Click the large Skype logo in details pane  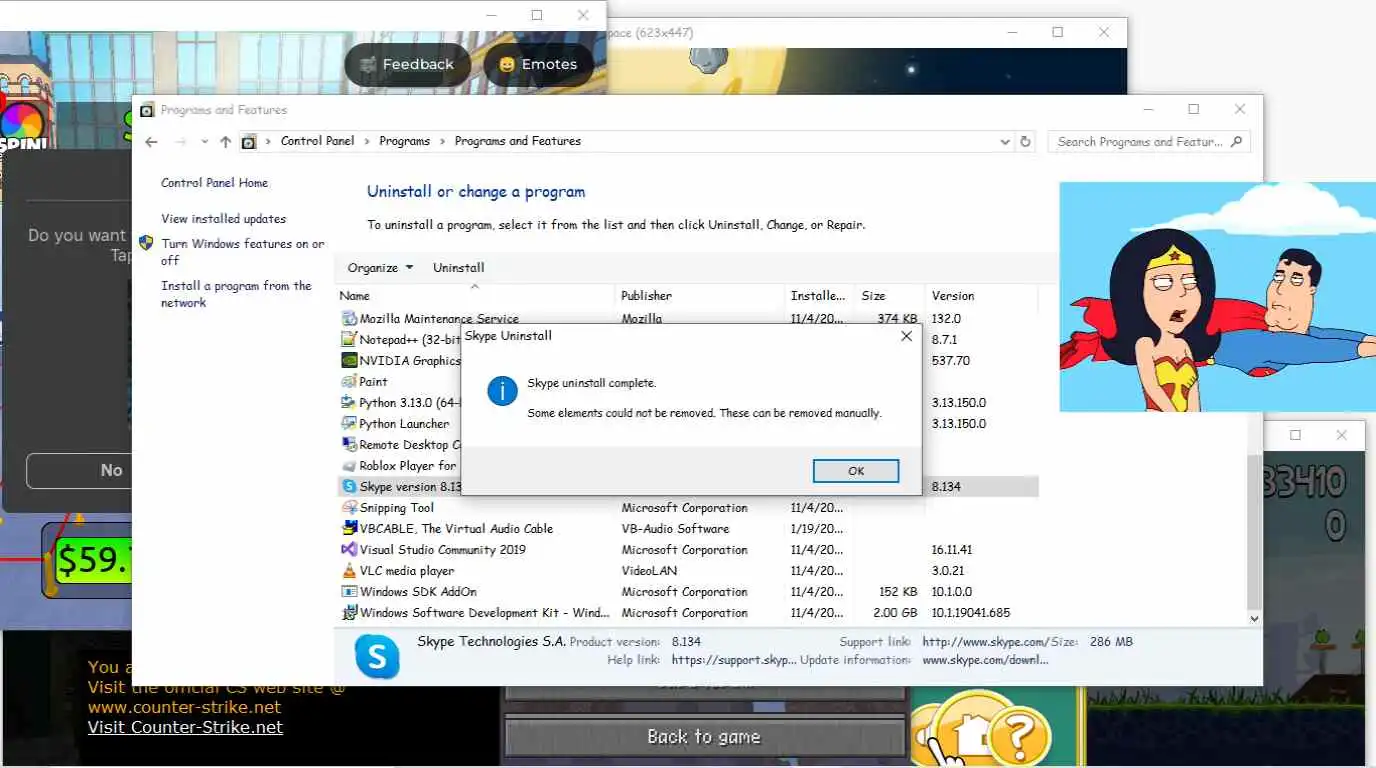tap(377, 656)
